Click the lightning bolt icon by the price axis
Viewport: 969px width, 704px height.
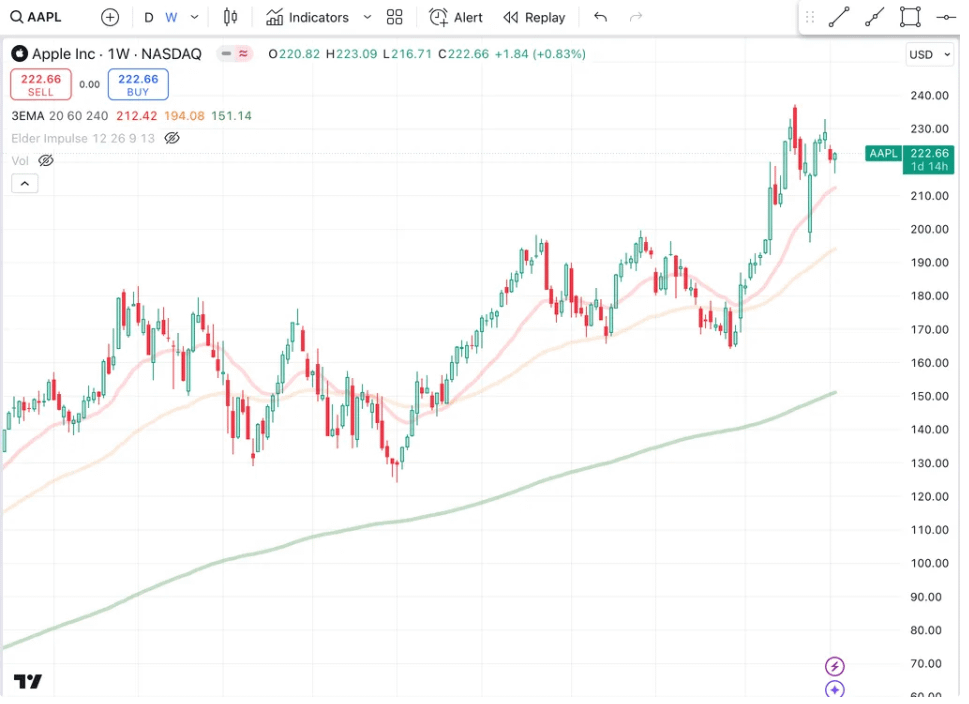pos(835,666)
